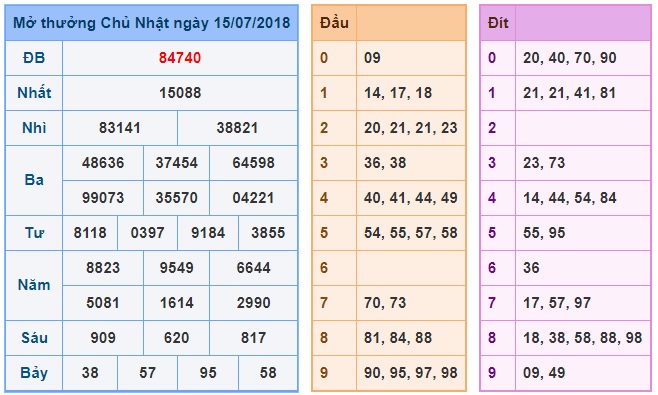Click the ĐB row label
658x395 pixels.
click(34, 58)
